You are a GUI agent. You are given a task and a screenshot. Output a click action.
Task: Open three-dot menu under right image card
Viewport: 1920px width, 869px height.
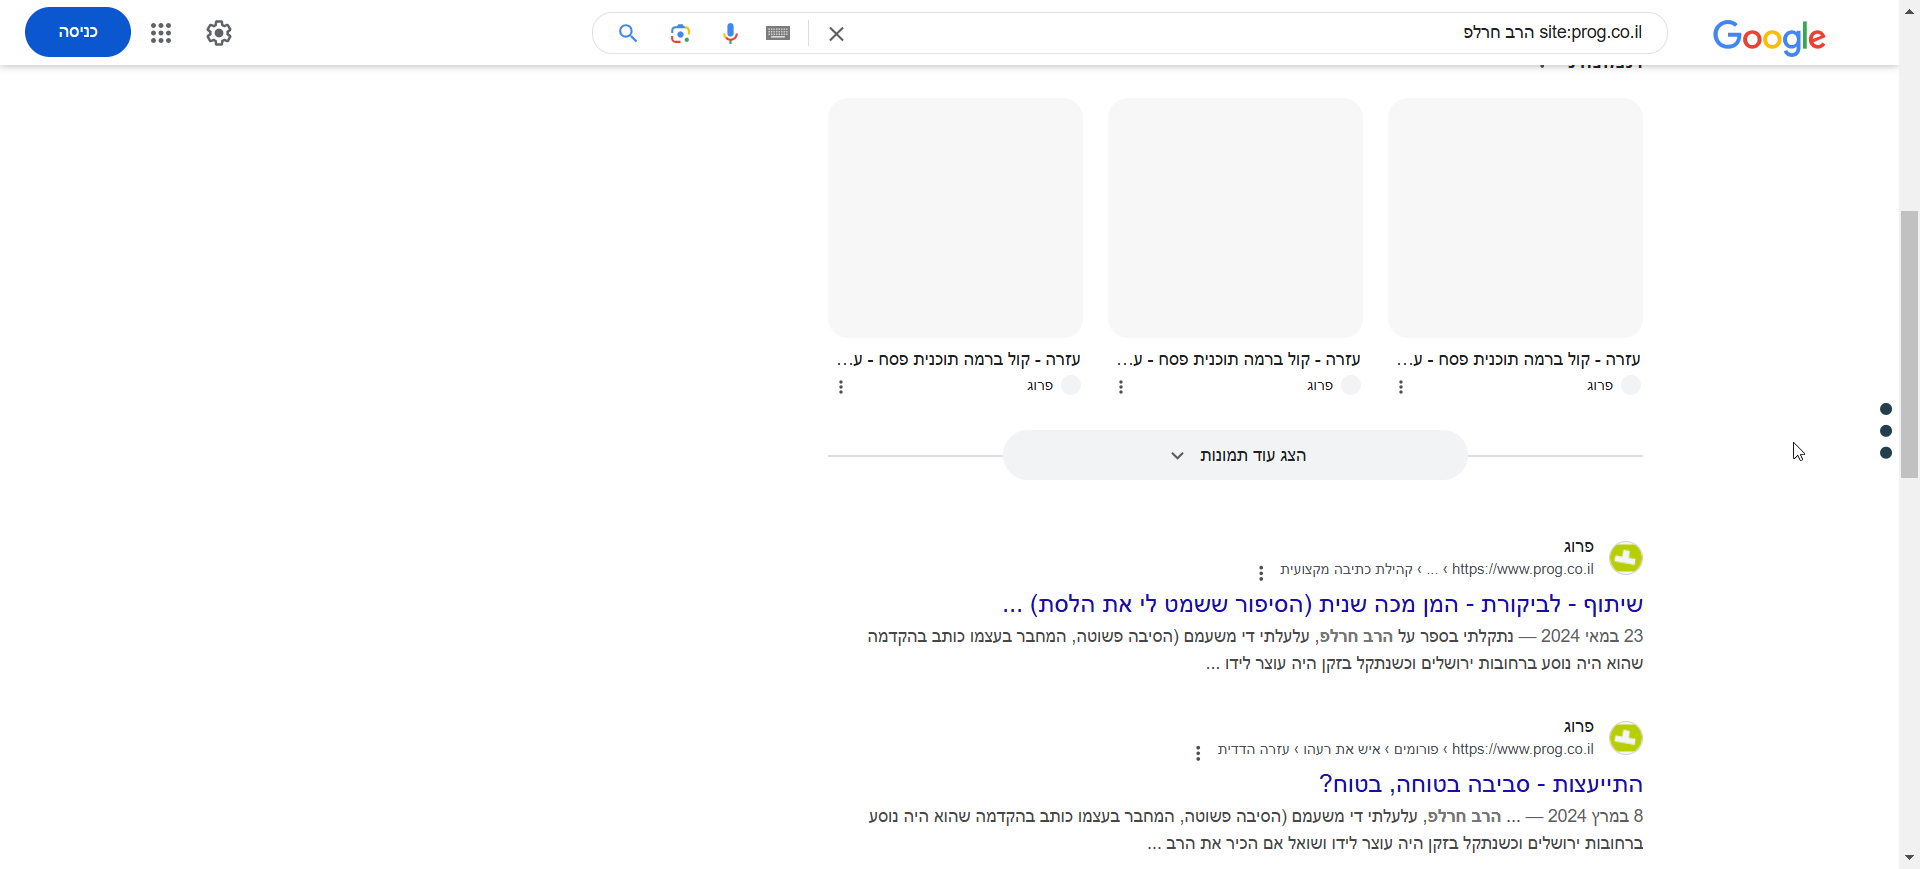click(x=1401, y=387)
